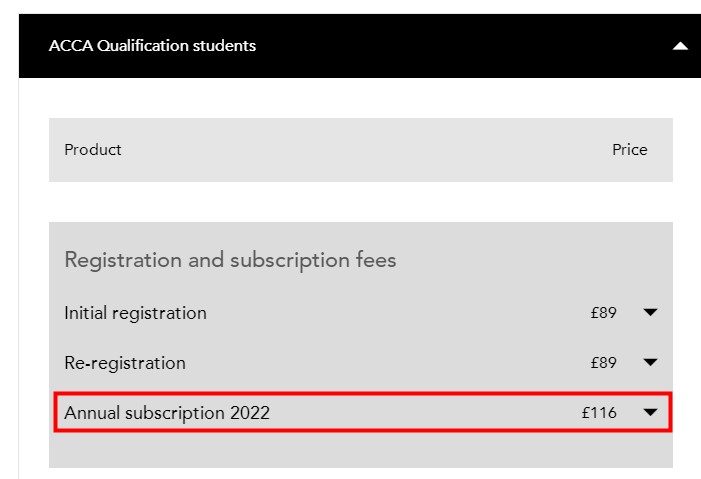The width and height of the screenshot is (701, 479).
Task: Click the blank middle of Product/Price header row
Action: click(x=360, y=150)
